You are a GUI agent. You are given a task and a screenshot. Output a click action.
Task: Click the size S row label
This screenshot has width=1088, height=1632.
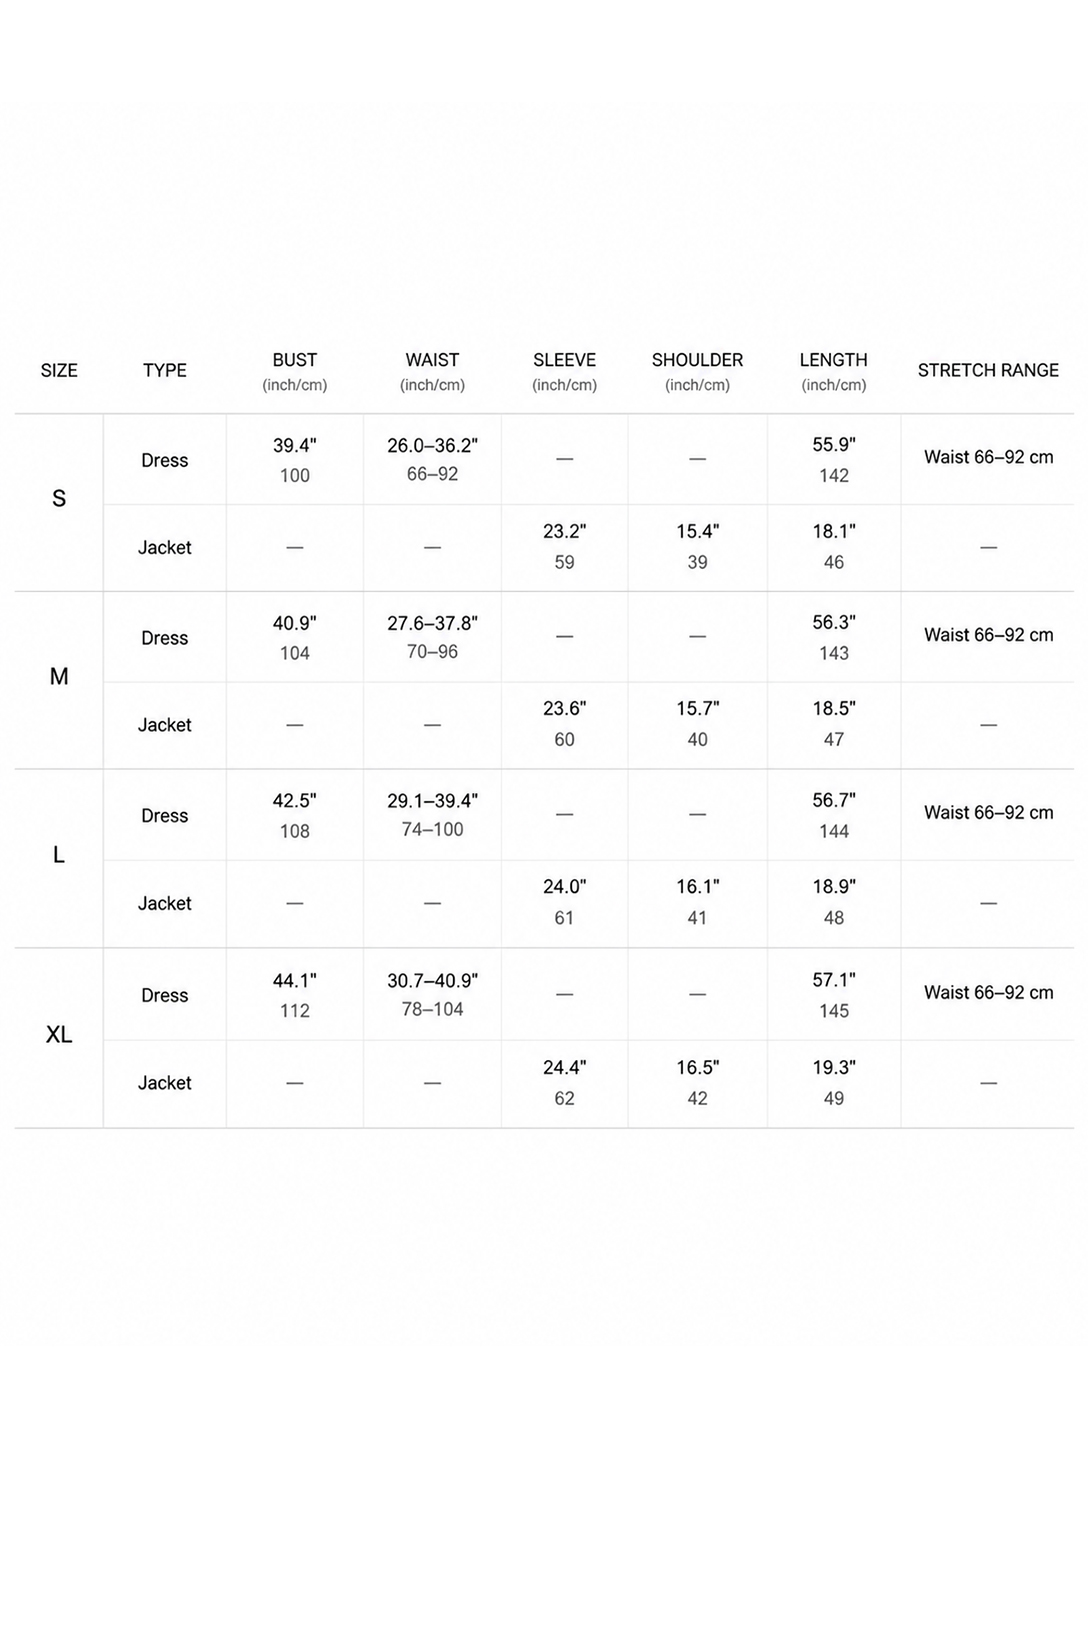point(59,498)
